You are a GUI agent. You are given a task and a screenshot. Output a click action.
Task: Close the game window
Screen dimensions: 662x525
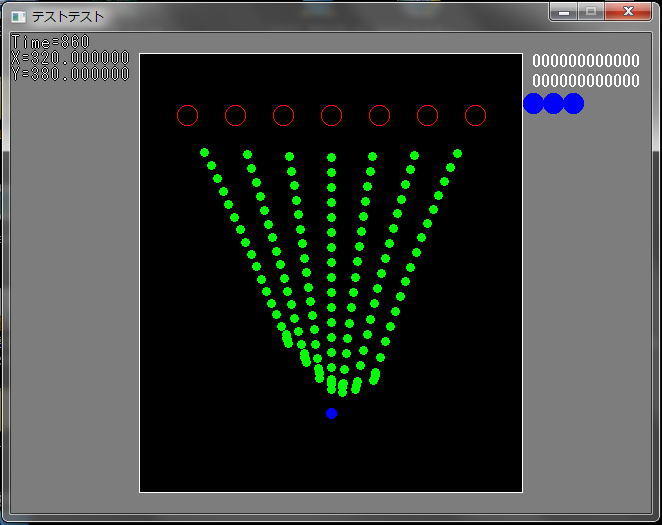point(627,11)
